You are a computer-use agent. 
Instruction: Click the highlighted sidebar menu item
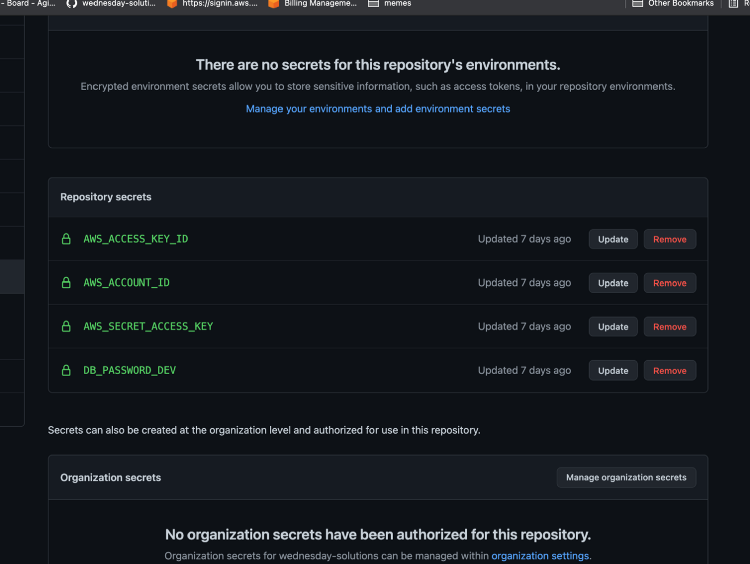coord(12,276)
